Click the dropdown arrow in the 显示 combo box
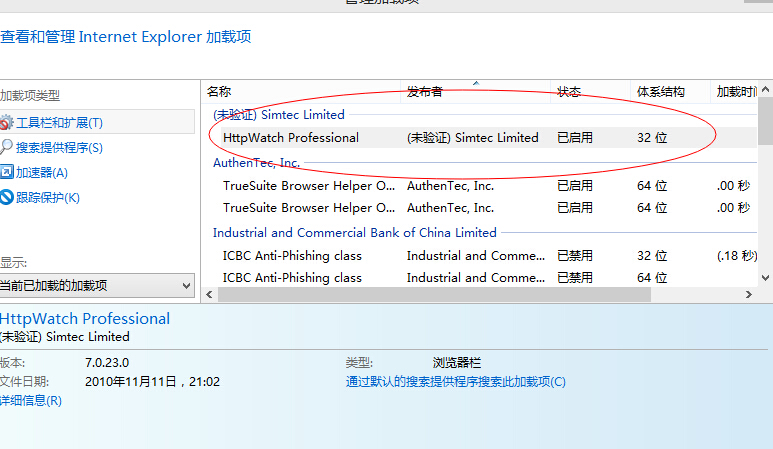This screenshot has width=773, height=449. tap(185, 286)
